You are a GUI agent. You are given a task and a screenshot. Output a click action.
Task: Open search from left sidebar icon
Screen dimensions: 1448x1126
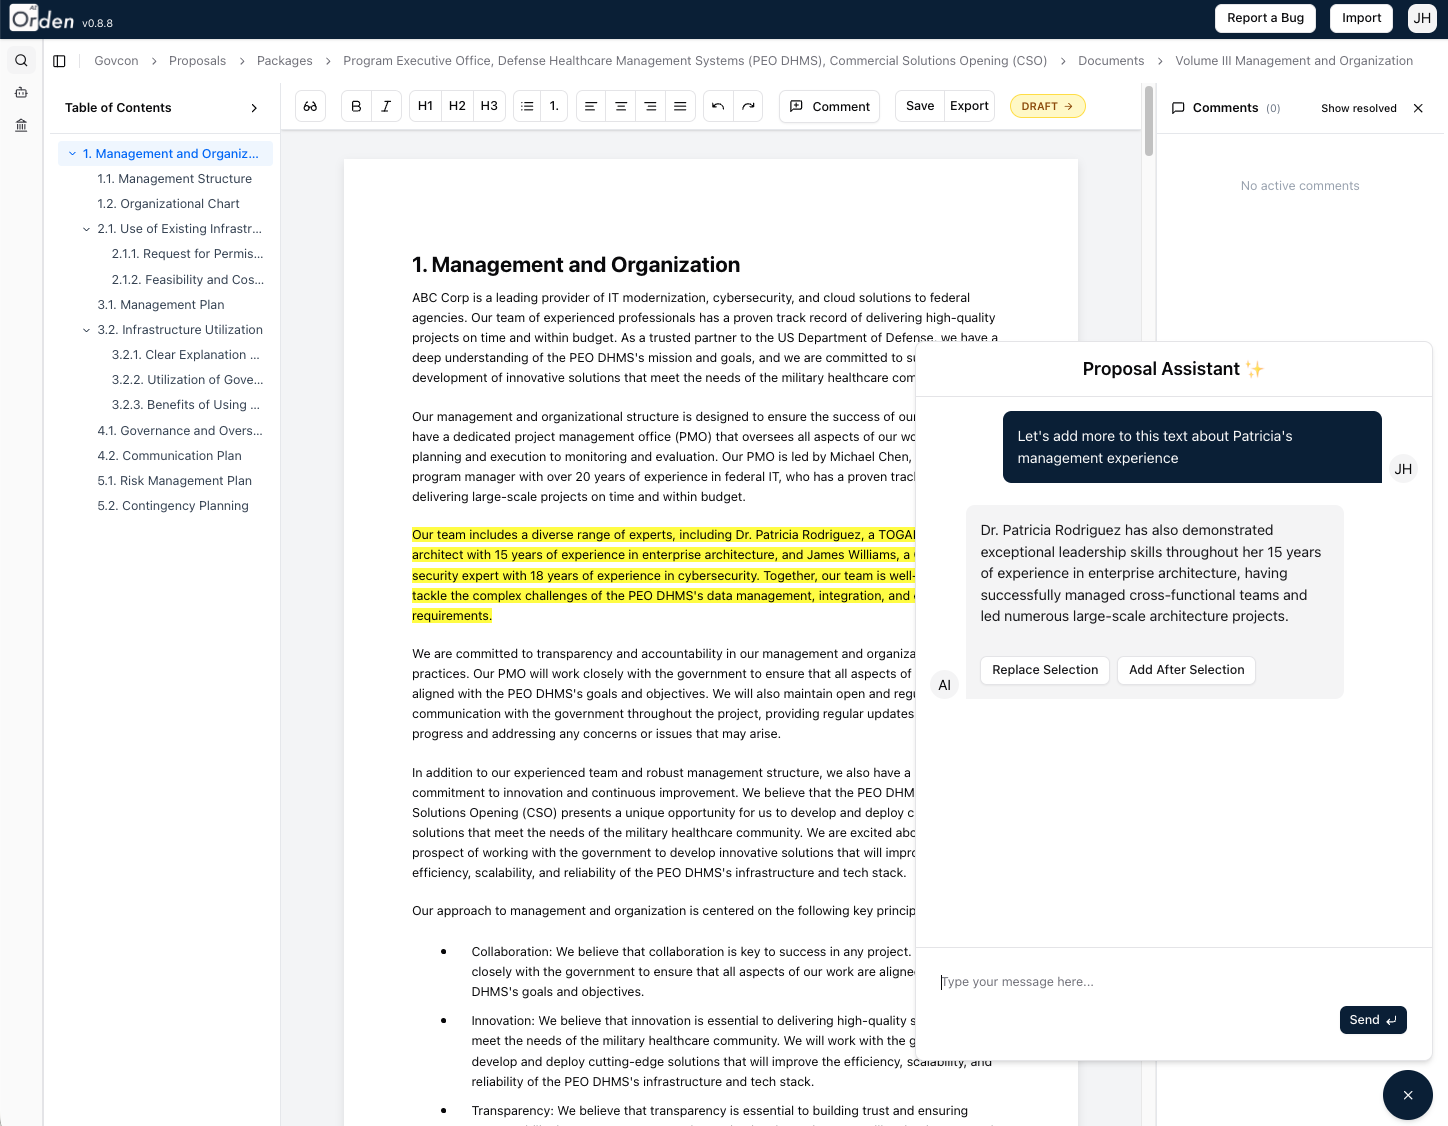[x=21, y=61]
